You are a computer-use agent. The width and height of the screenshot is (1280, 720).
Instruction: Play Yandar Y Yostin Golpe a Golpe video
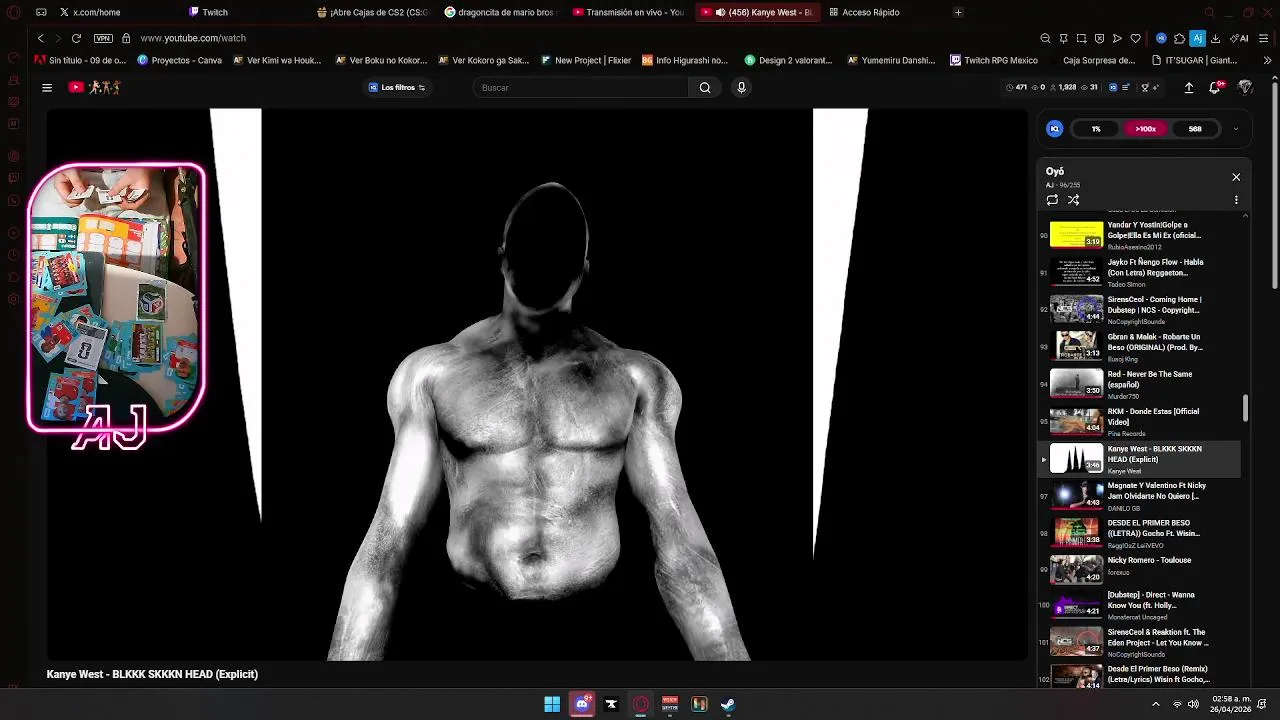tap(1139, 235)
